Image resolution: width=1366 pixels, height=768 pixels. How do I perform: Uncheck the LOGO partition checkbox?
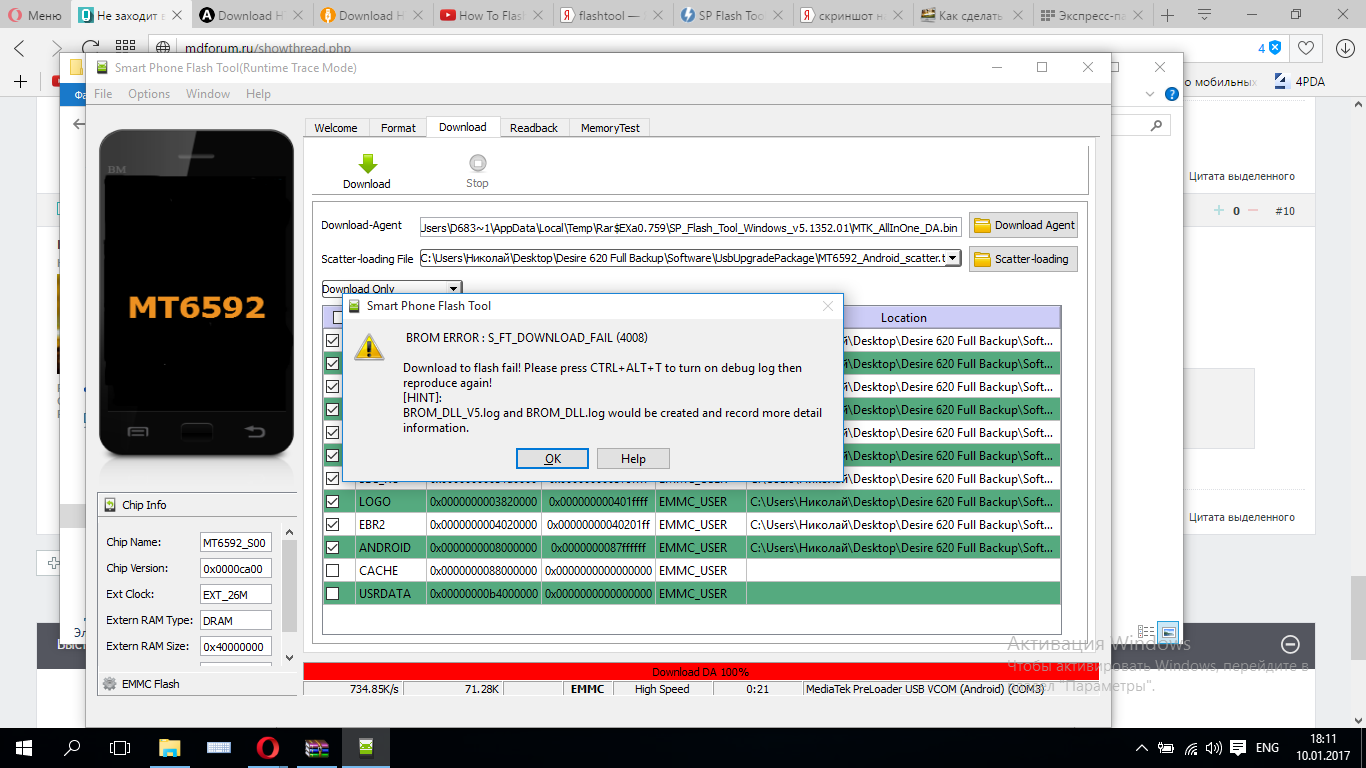333,501
